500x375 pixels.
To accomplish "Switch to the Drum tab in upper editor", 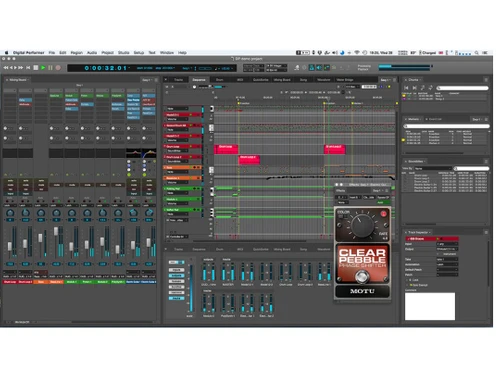I will tap(219, 80).
